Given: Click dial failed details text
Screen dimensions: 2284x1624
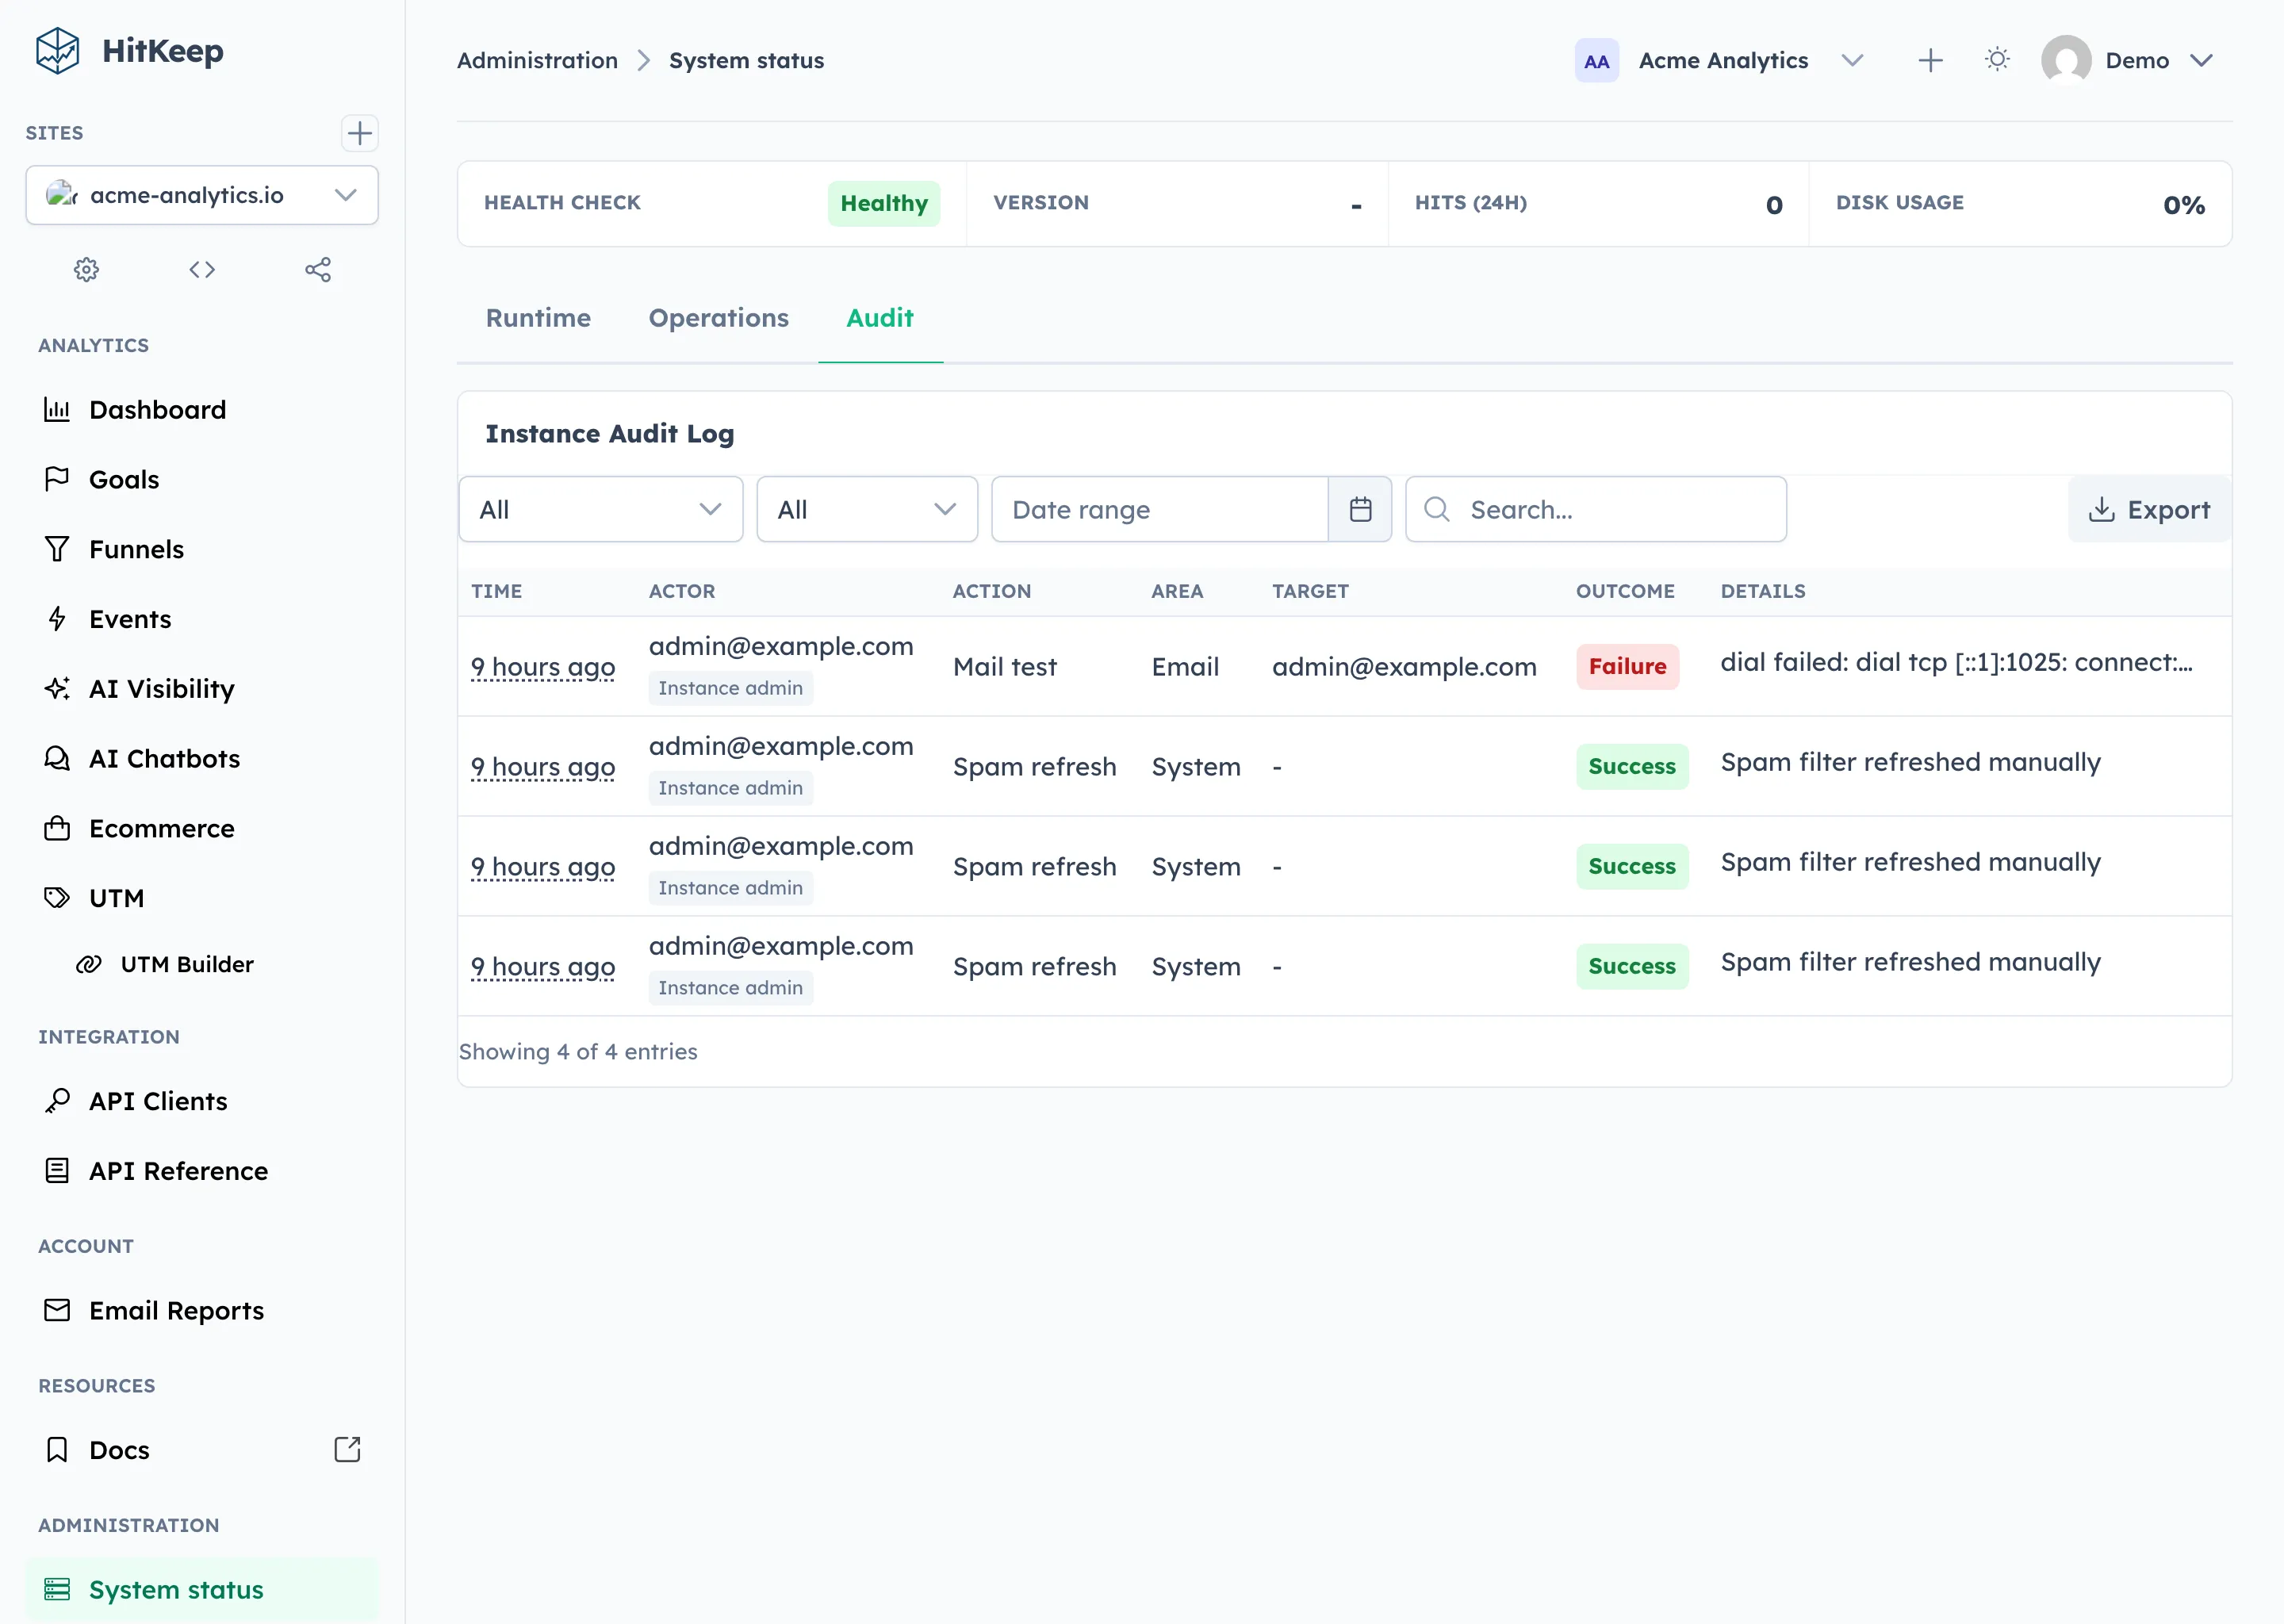Looking at the screenshot, I should pyautogui.click(x=1956, y=662).
